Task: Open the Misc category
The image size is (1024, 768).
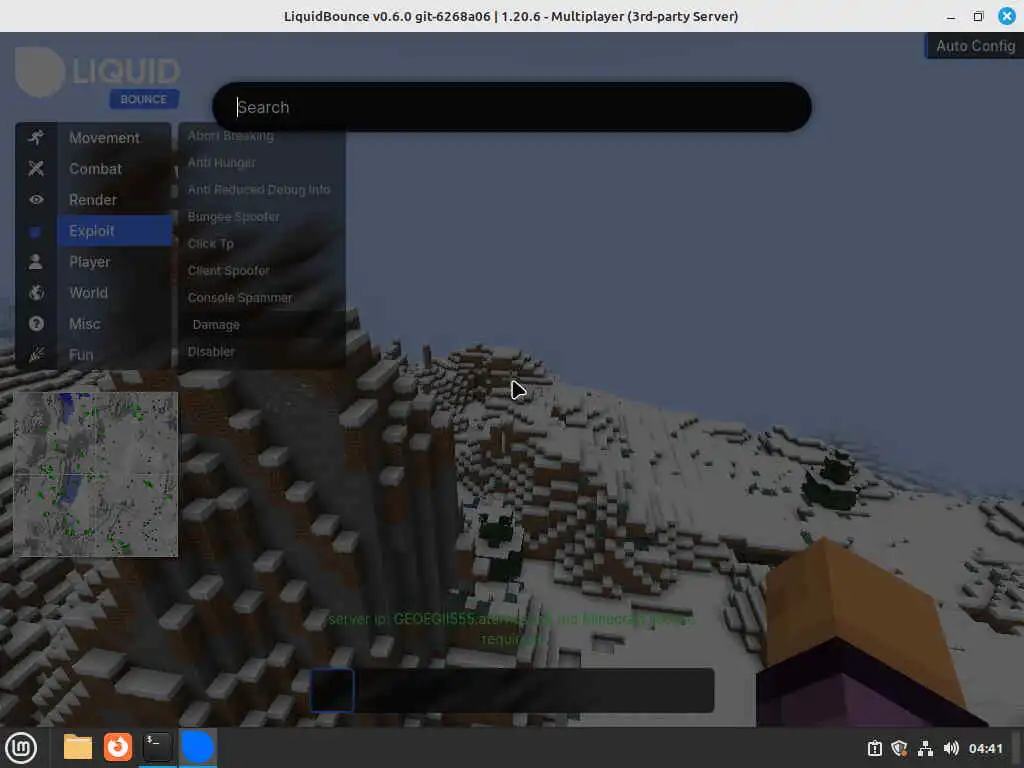Action: coord(114,324)
